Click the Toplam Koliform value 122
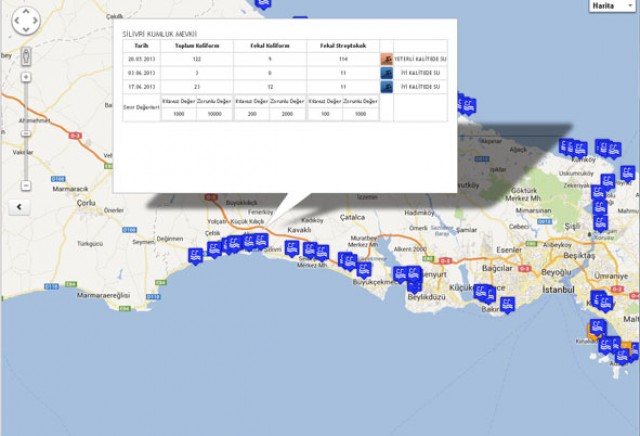640x436 pixels. 197,59
